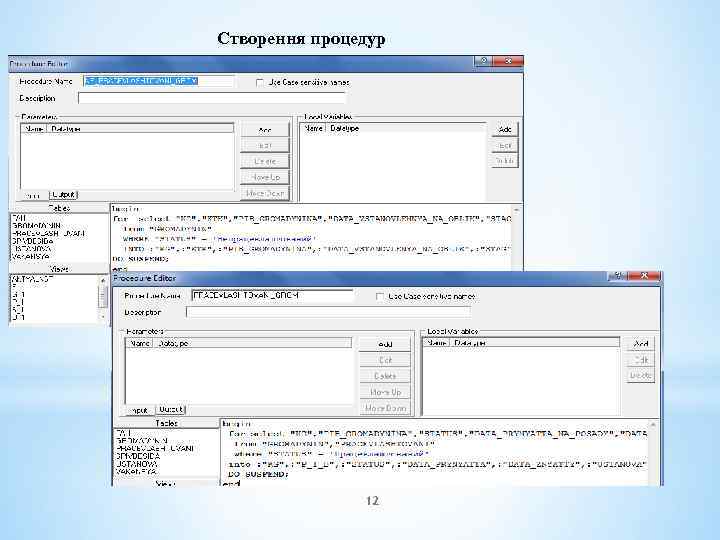Click Parameters Delete button in front window
Screen dimensions: 720x540
coord(385,376)
